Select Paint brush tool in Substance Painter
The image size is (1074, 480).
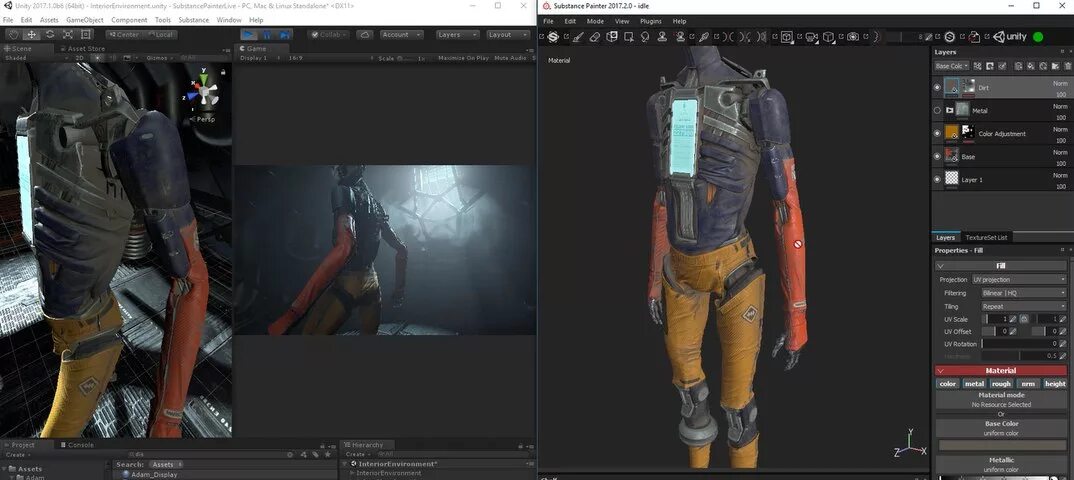point(577,37)
